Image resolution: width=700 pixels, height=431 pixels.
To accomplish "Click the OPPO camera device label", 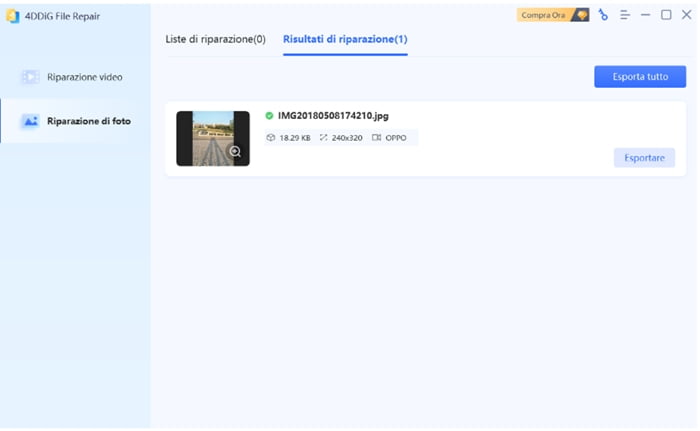I will [x=396, y=138].
